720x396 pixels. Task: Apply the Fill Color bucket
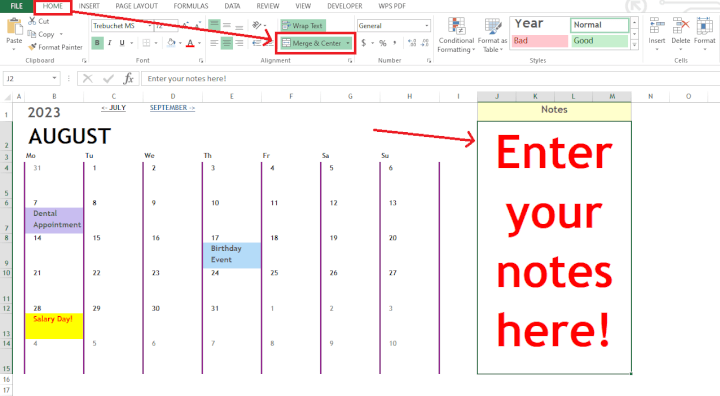[171, 43]
